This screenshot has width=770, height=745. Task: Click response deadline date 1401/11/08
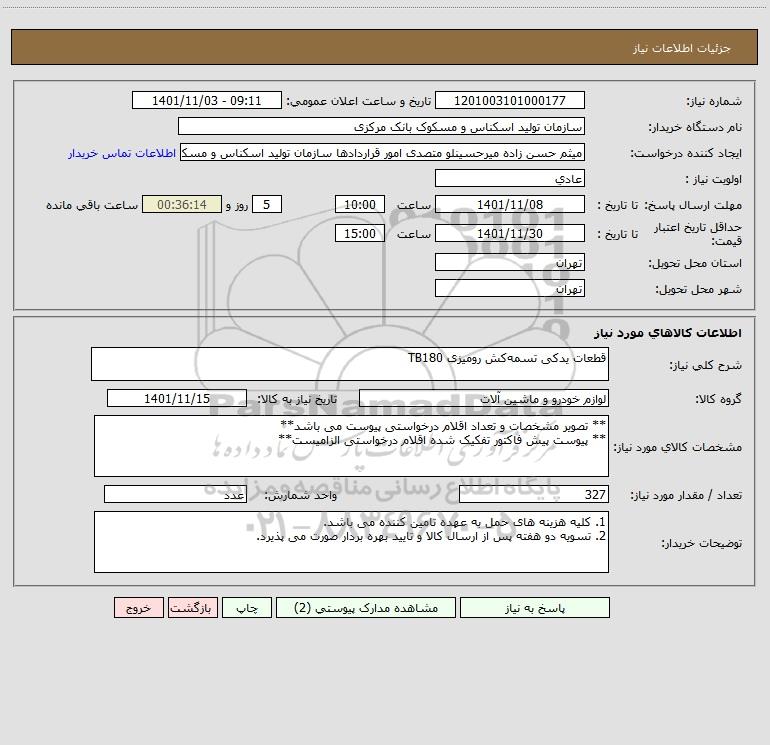510,204
